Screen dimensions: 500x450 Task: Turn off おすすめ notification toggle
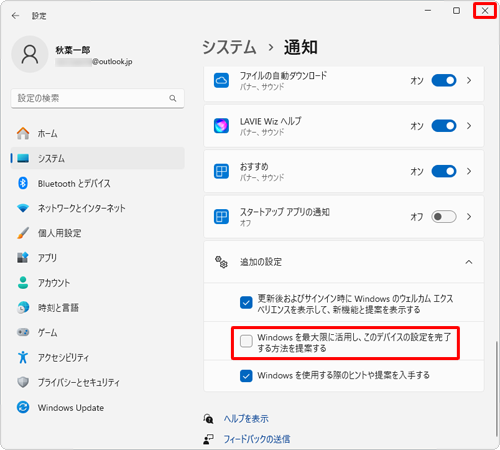[444, 171]
